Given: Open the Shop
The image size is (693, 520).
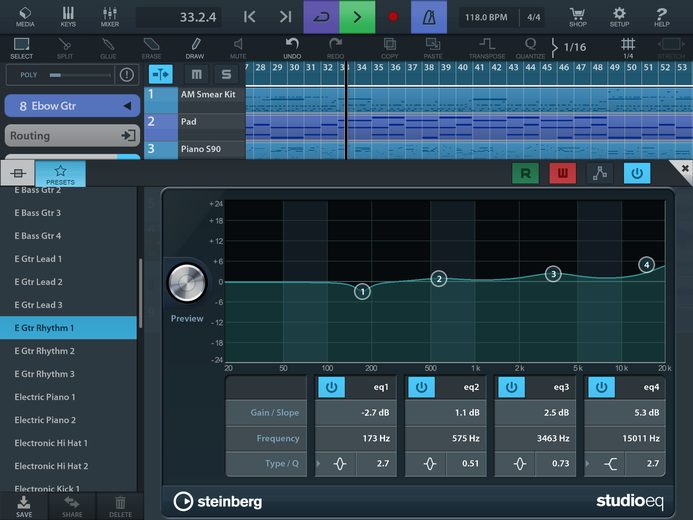Looking at the screenshot, I should (577, 17).
